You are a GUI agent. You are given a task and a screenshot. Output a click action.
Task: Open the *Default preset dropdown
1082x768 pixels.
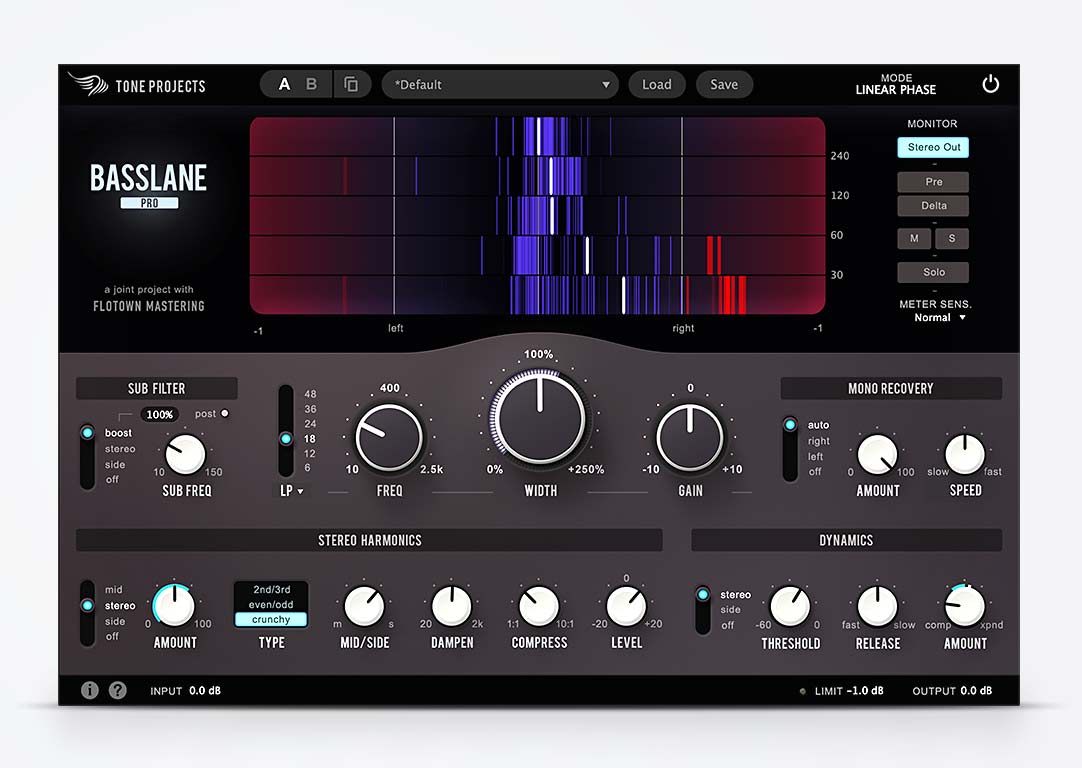click(x=500, y=84)
